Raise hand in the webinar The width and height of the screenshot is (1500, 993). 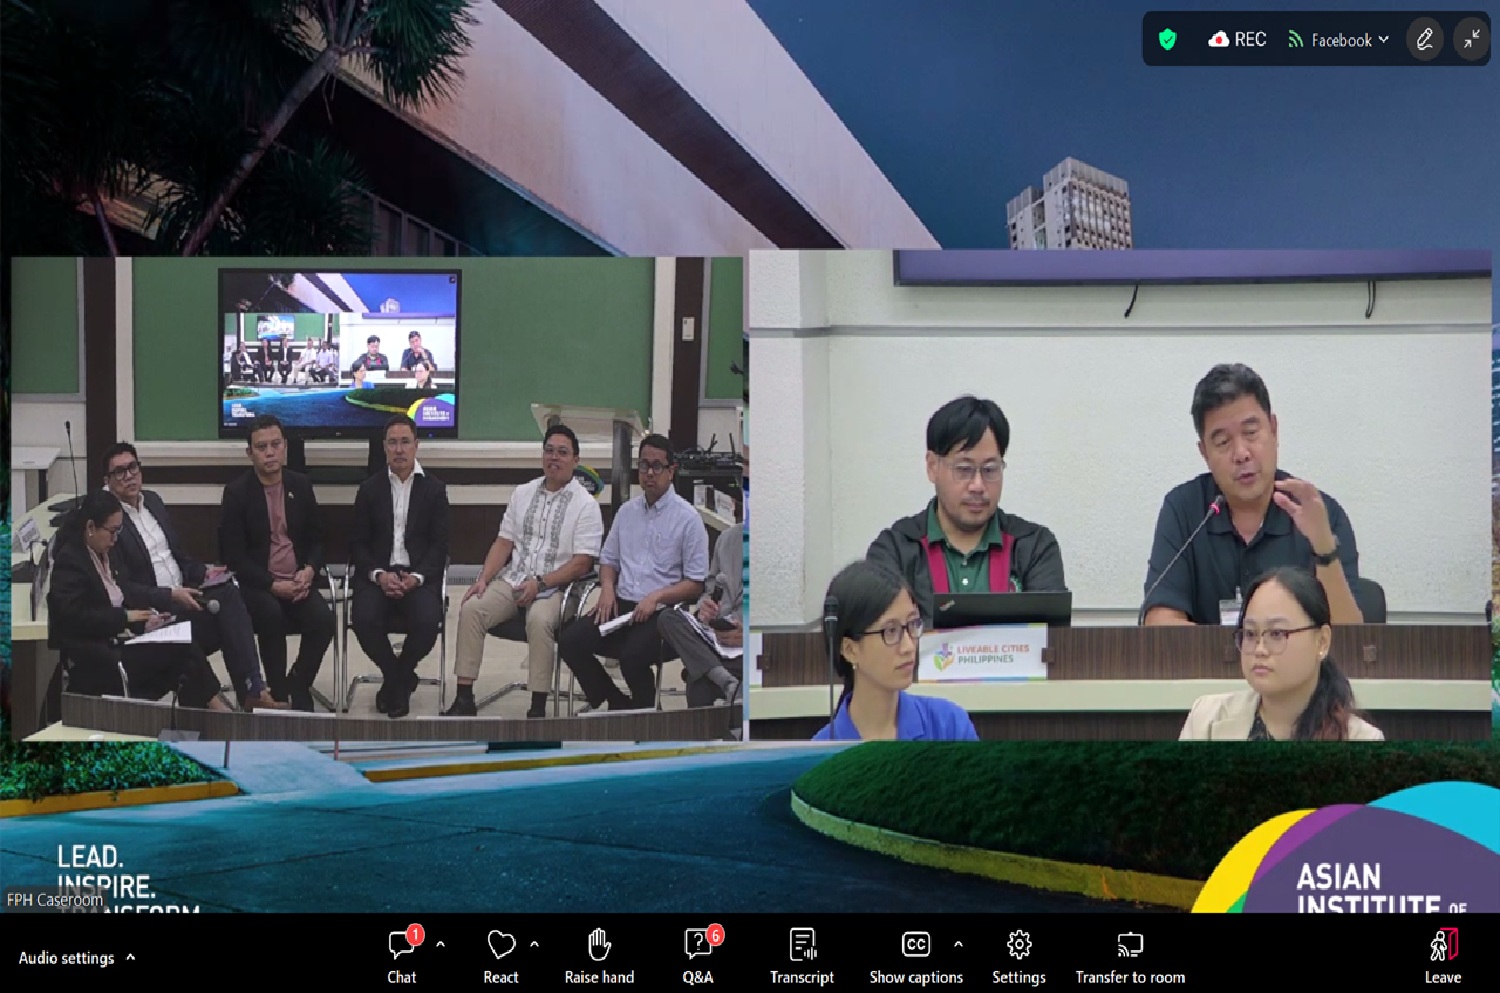(x=599, y=956)
